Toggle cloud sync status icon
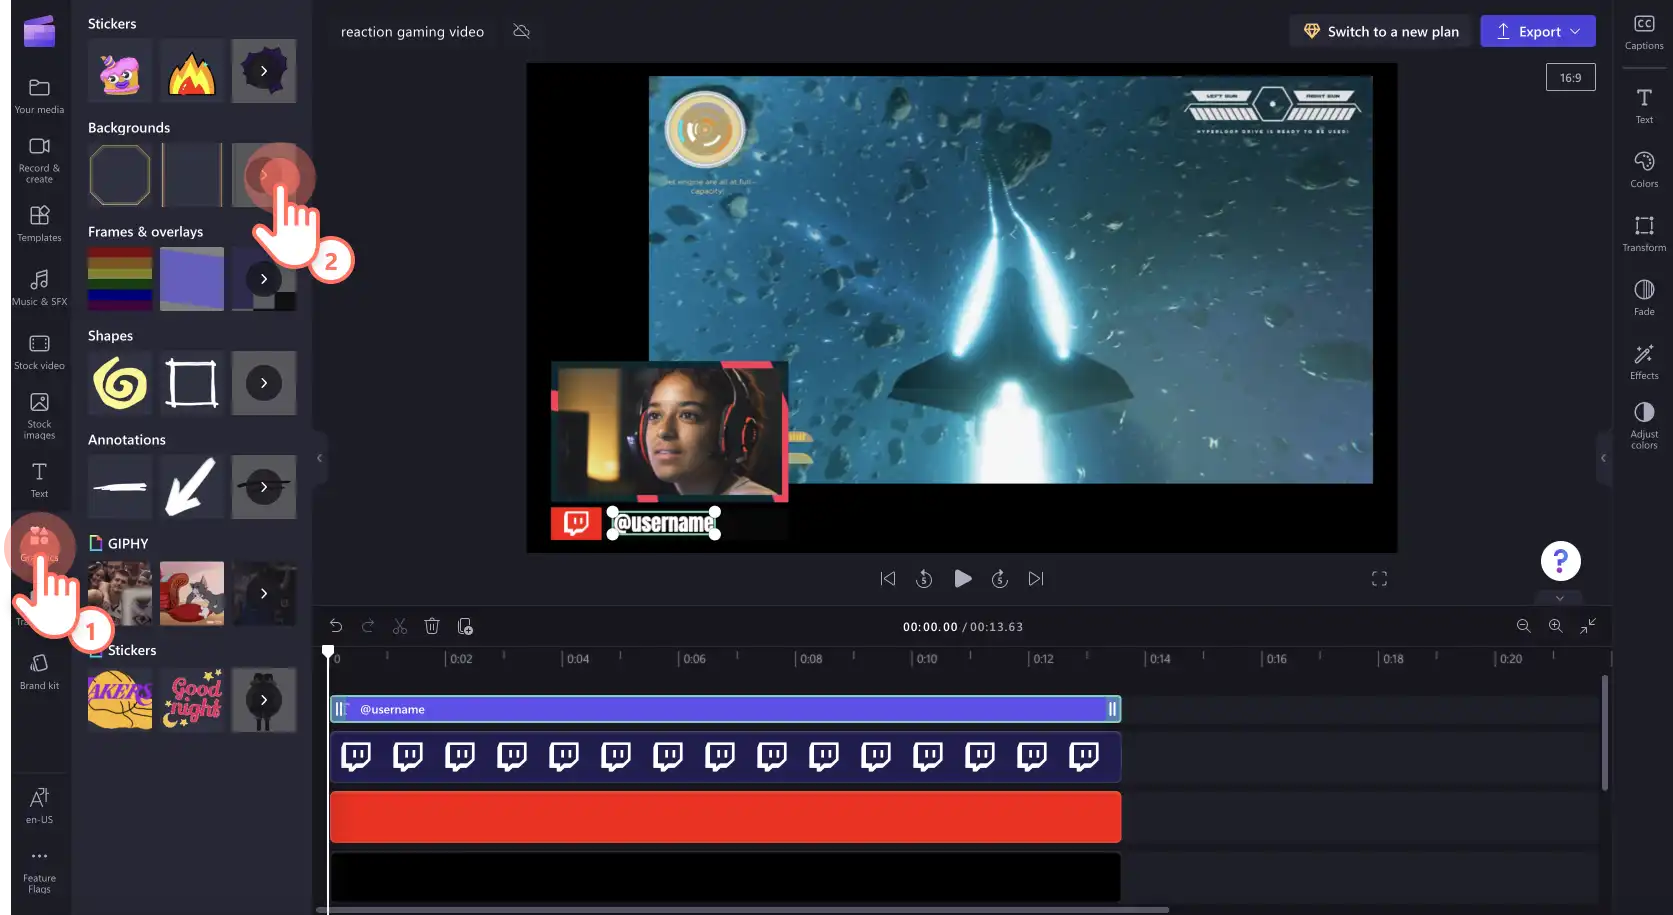Screen dimensions: 1673x915 tap(521, 31)
